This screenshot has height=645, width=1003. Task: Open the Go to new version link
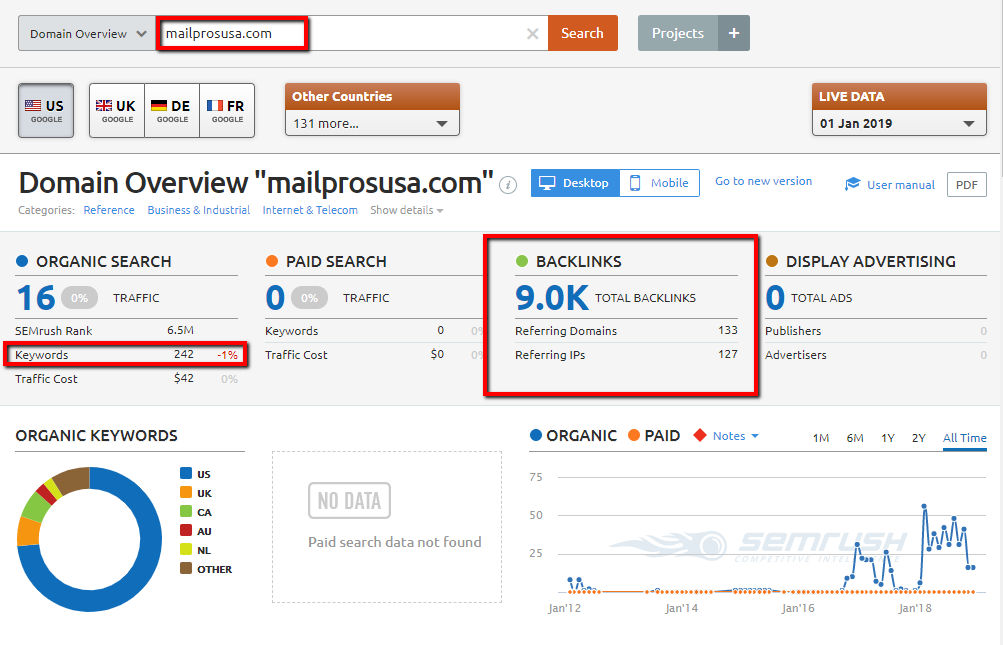(763, 181)
